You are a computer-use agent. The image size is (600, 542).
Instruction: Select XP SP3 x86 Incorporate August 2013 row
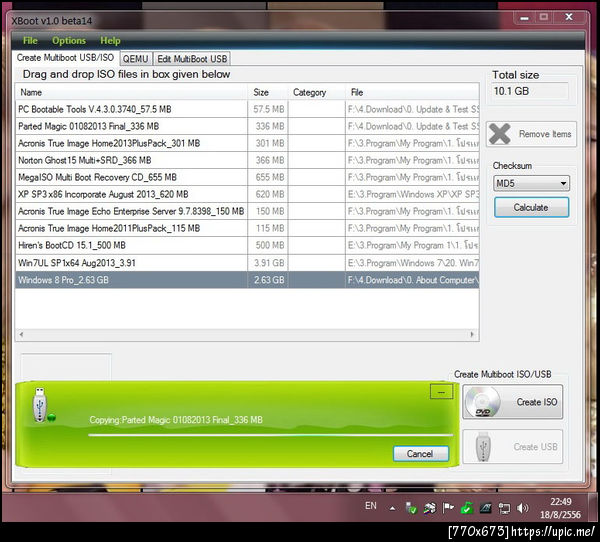point(247,194)
